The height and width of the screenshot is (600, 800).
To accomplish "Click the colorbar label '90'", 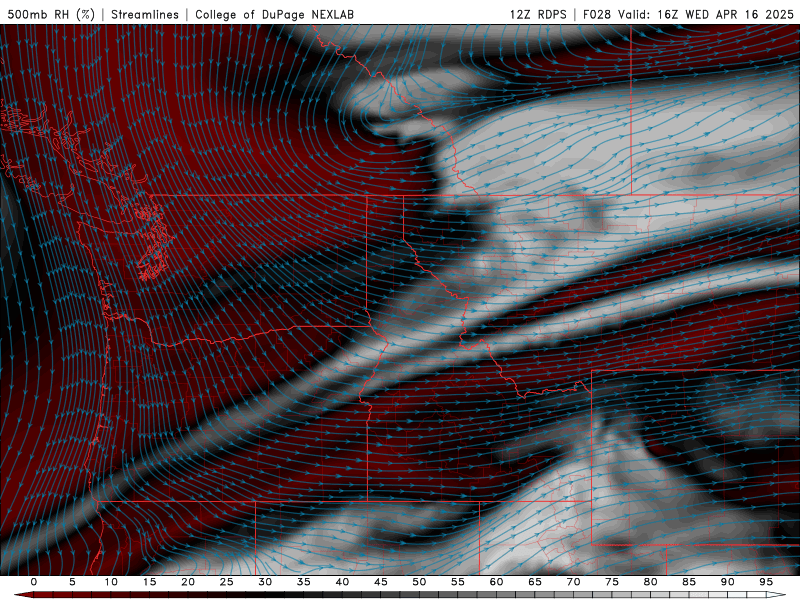I will click(x=728, y=582).
